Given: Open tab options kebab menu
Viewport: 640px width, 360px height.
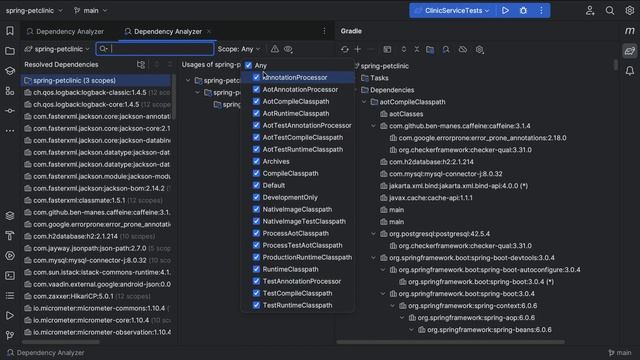Looking at the screenshot, I should (324, 31).
